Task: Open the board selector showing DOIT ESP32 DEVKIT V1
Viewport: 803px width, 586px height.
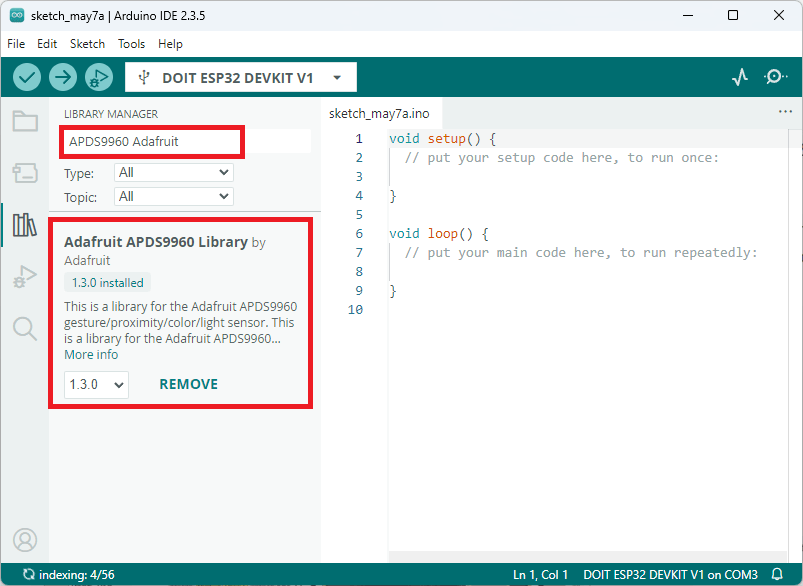Action: (x=240, y=77)
